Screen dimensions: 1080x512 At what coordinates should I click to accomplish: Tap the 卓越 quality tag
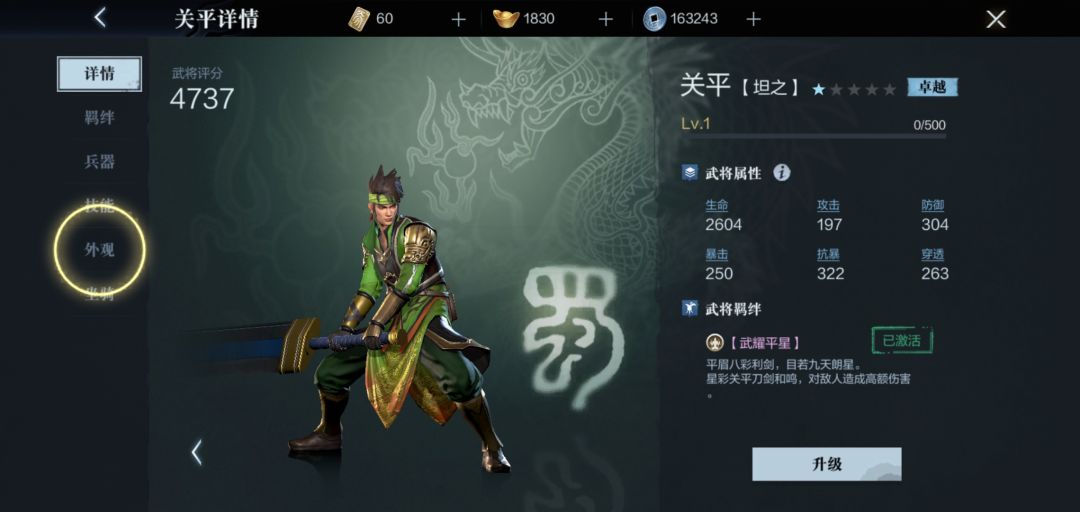pos(932,88)
